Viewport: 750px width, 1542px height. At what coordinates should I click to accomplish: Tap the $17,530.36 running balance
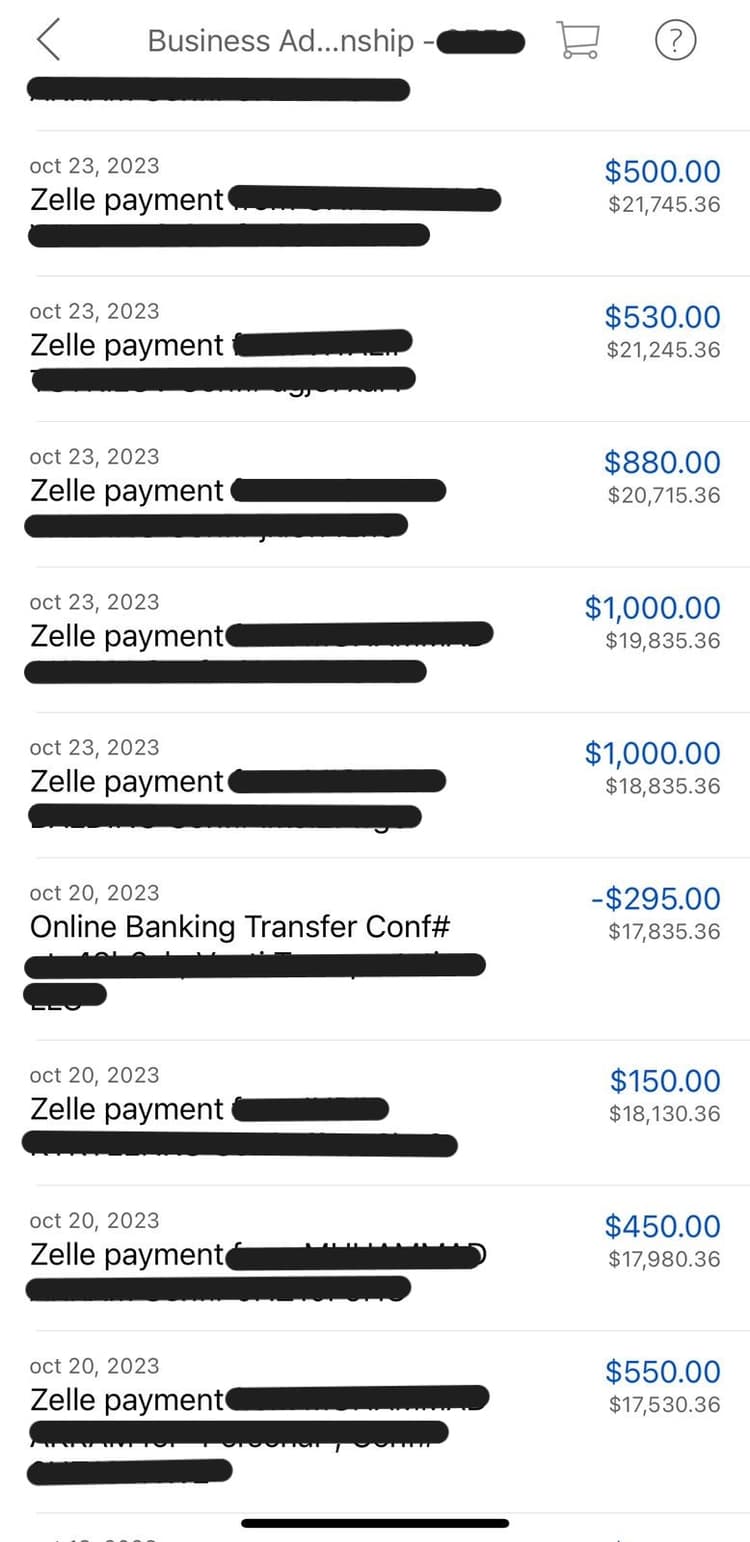[x=664, y=1405]
